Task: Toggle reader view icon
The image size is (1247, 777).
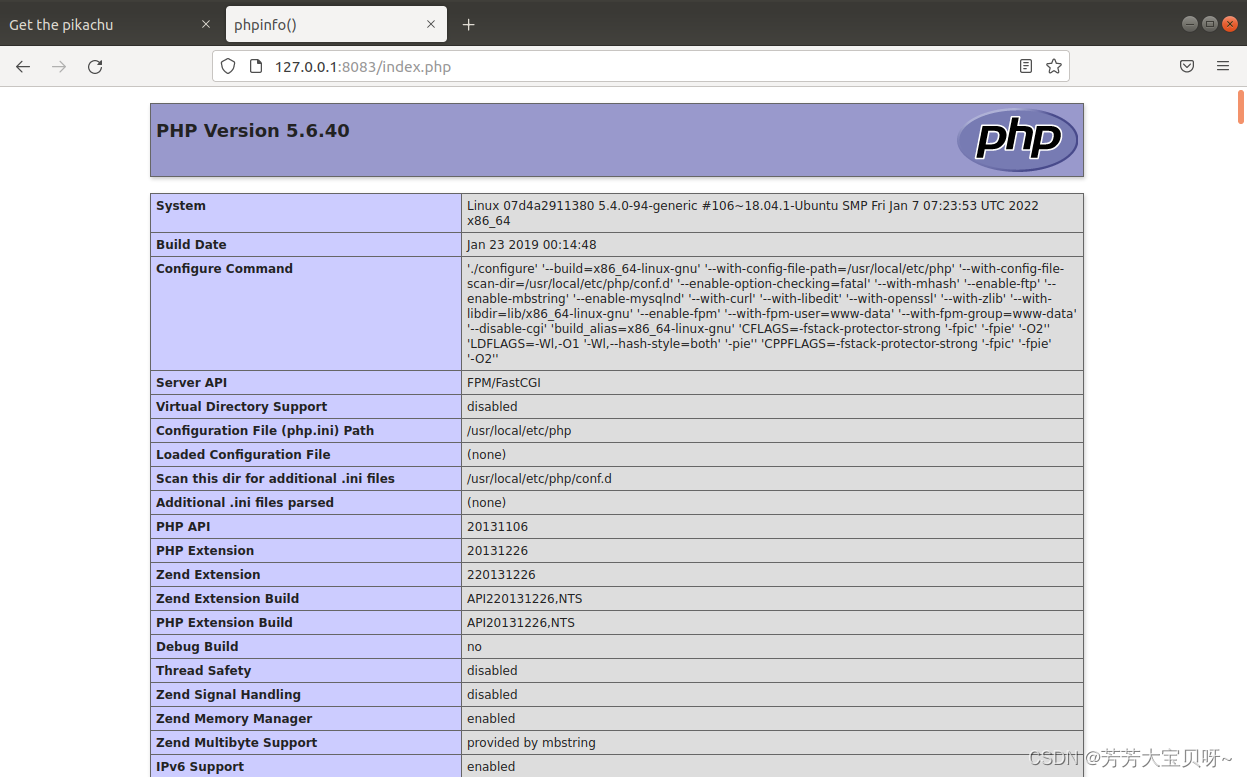Action: point(1026,67)
